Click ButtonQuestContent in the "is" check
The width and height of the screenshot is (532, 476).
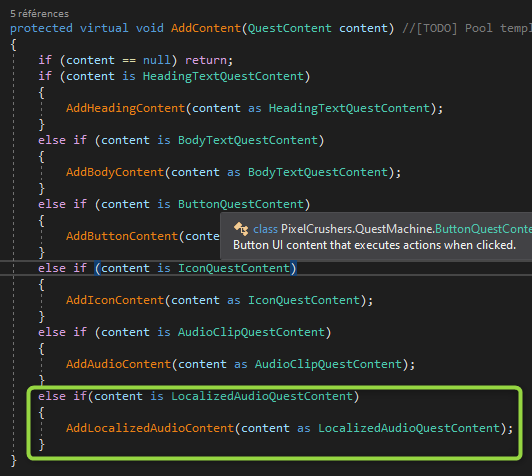(x=241, y=204)
